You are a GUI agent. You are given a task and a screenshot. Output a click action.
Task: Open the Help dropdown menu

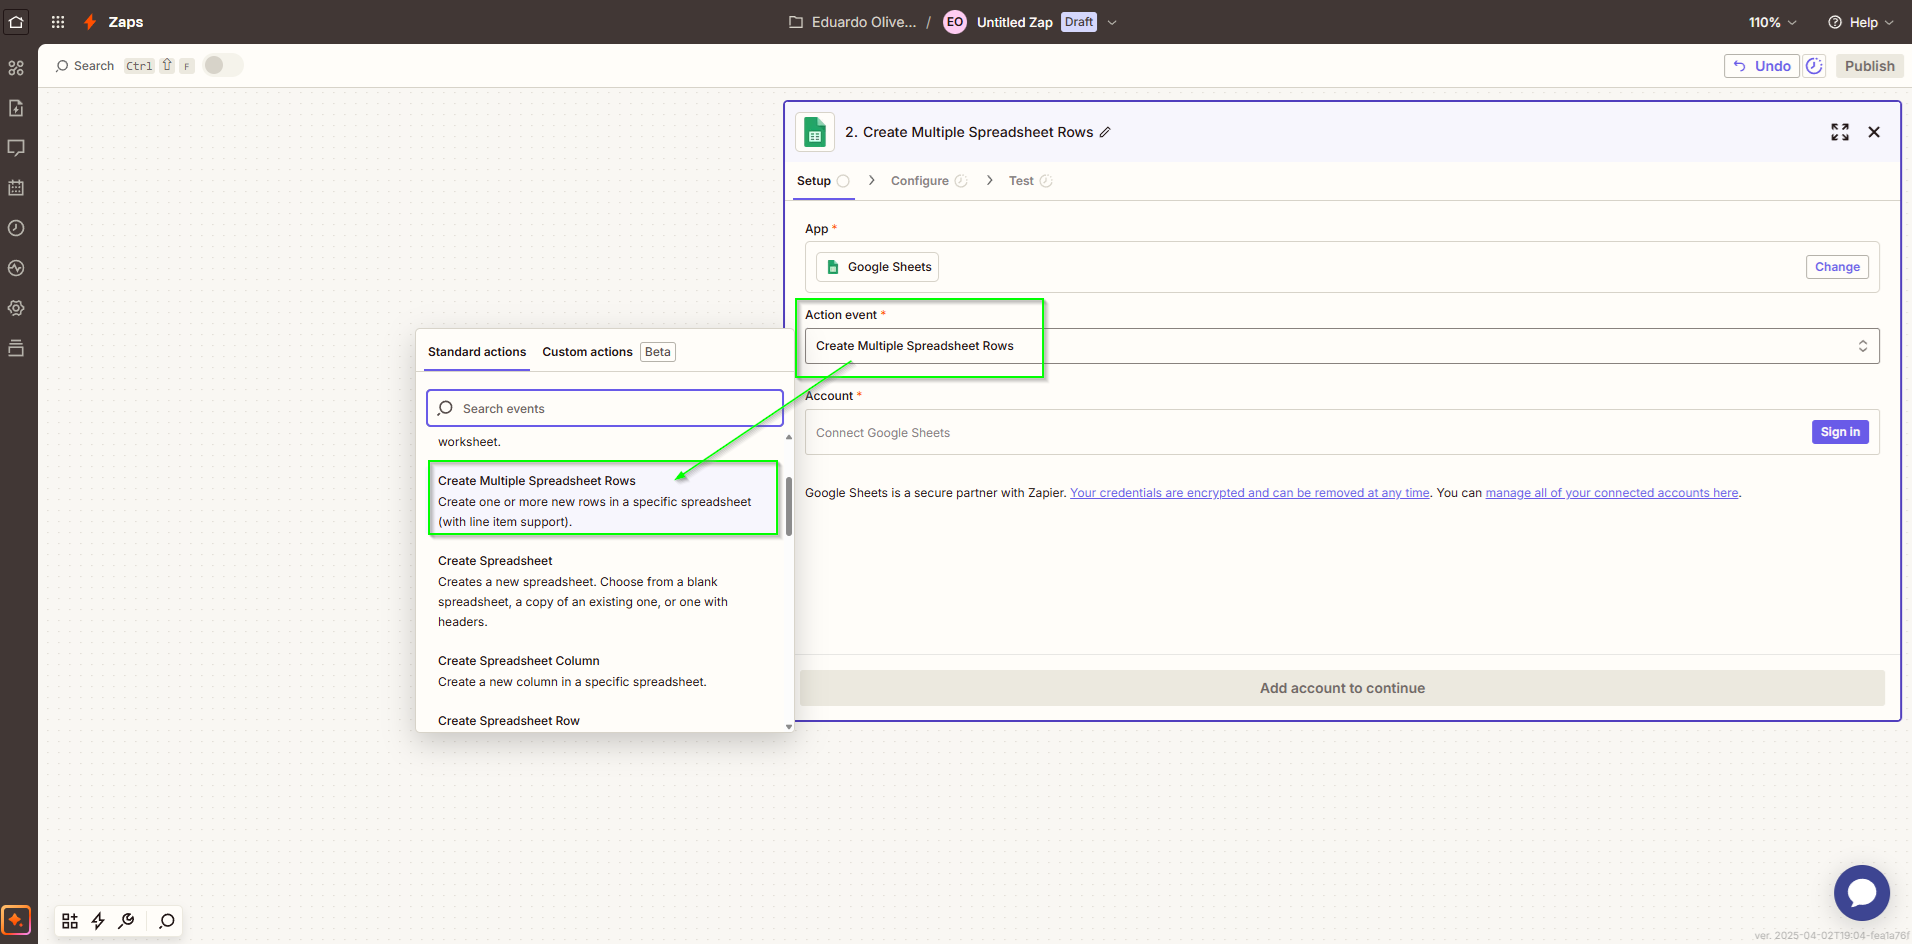tap(1860, 22)
